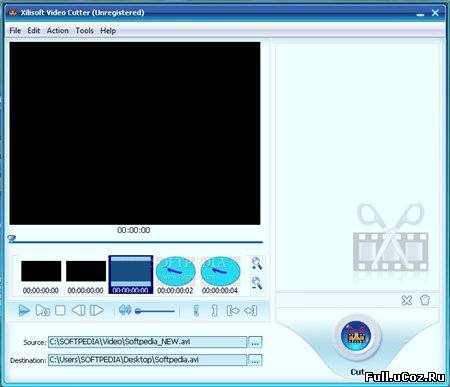Image resolution: width=450 pixels, height=387 pixels.
Task: Browse for Destination file
Action: (255, 360)
